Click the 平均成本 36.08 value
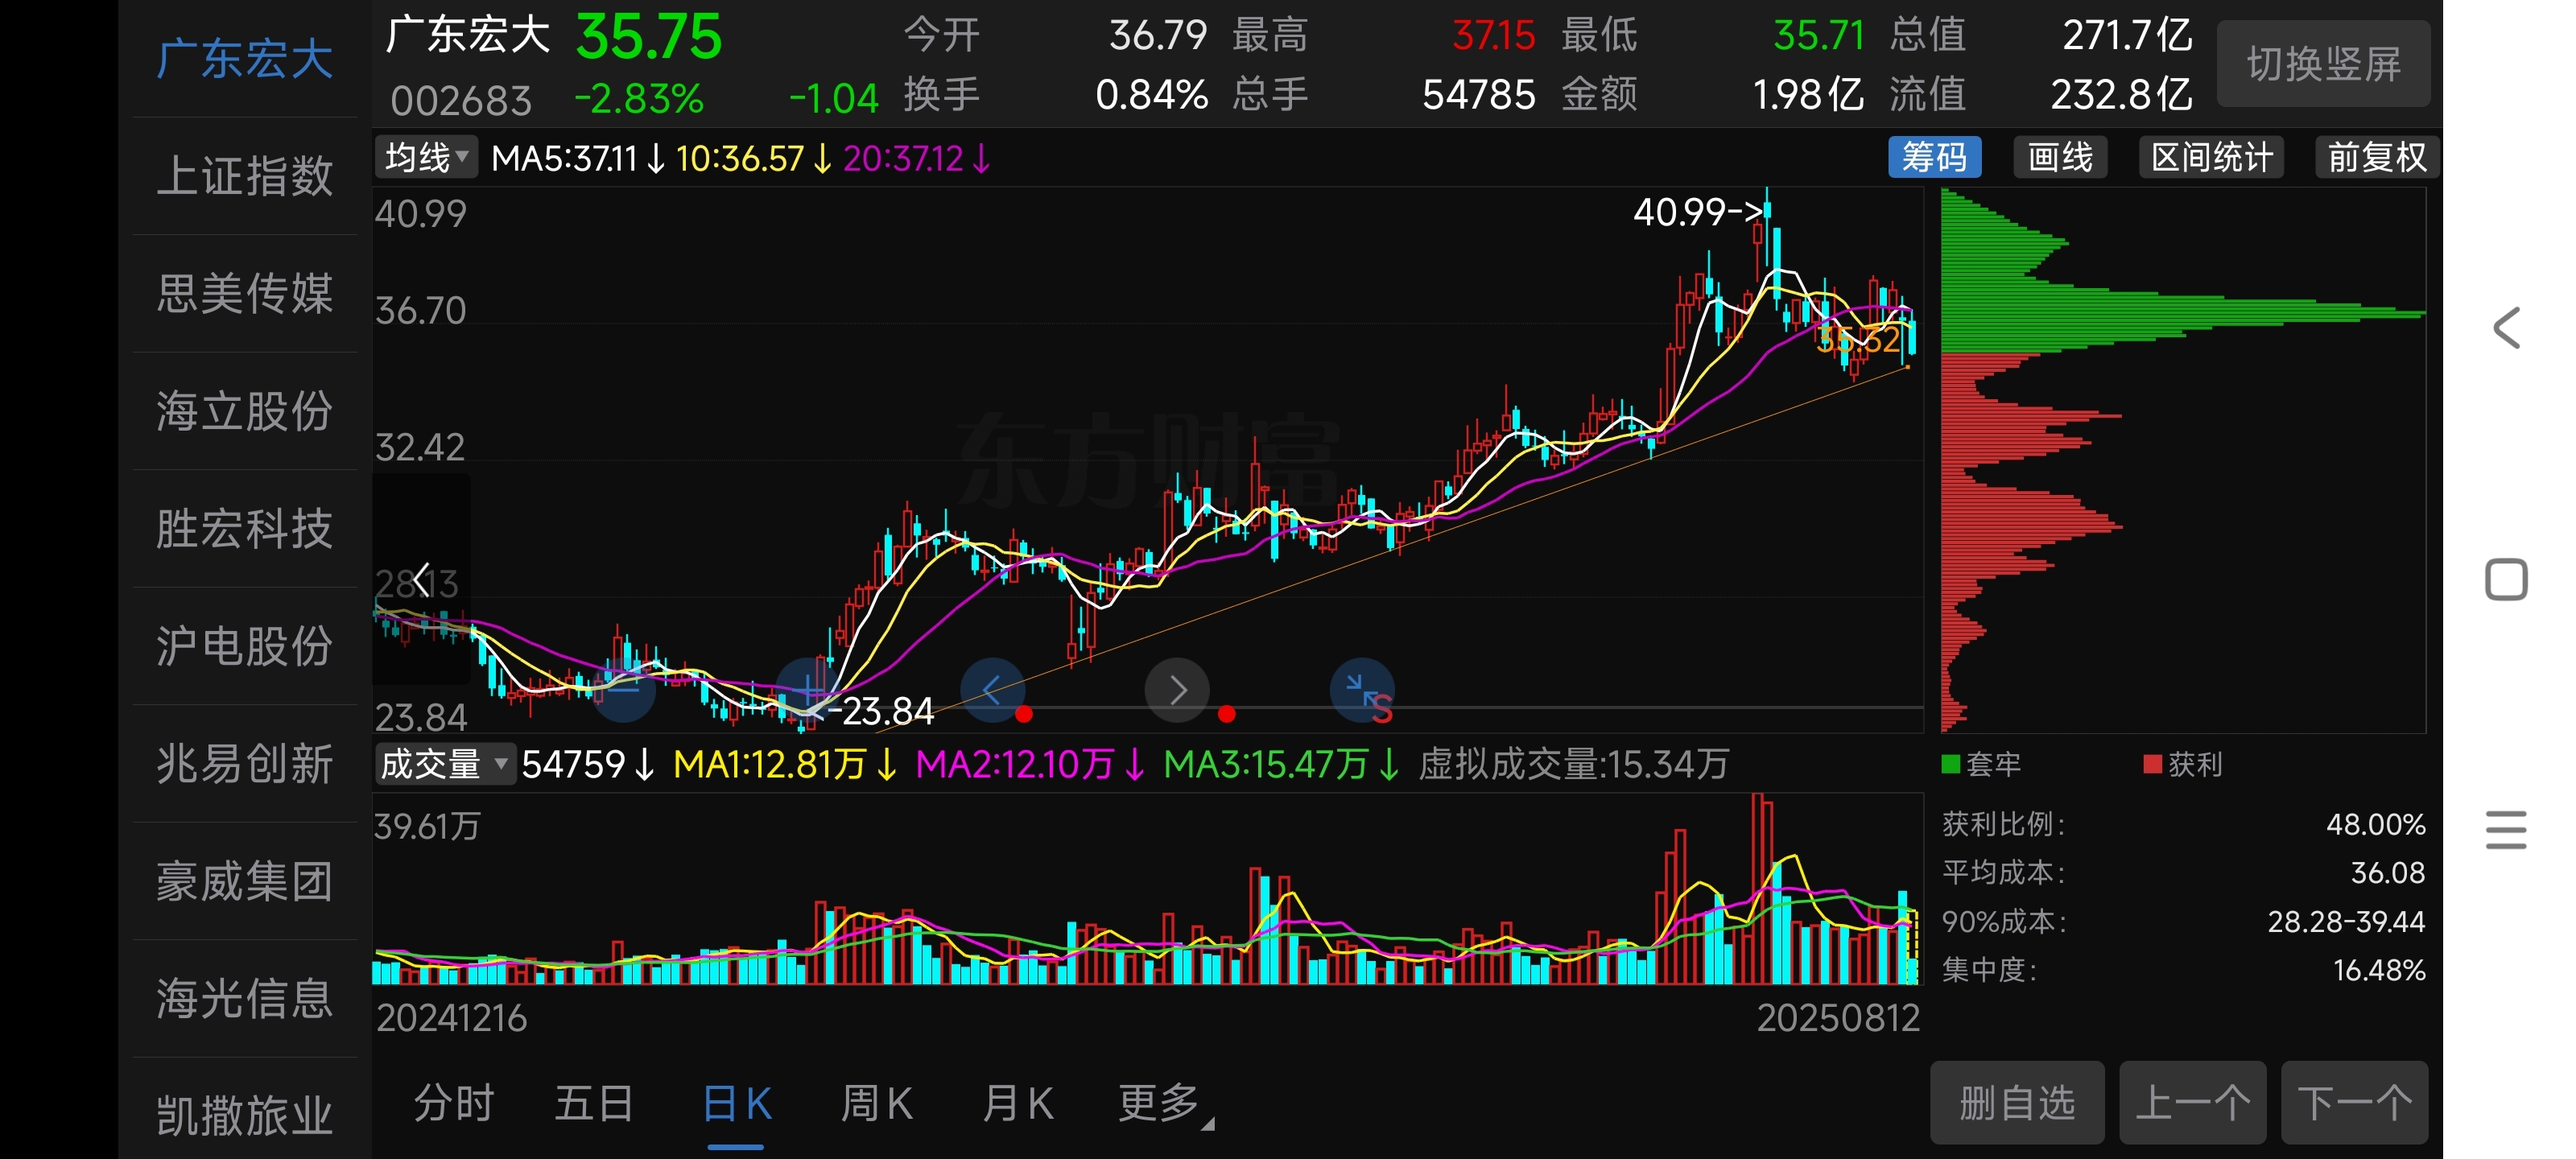Image resolution: width=2576 pixels, height=1159 pixels. point(2387,873)
